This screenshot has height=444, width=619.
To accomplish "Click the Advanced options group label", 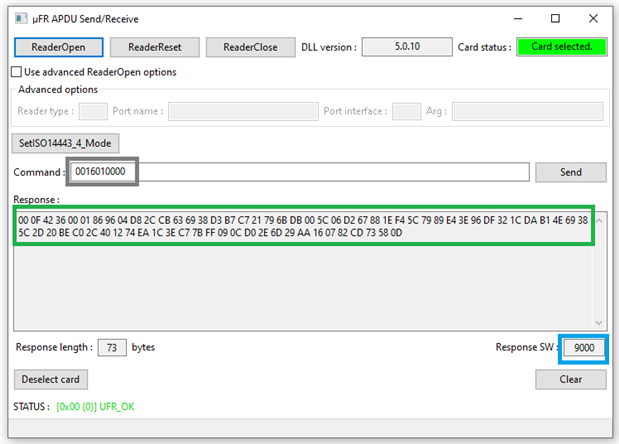I will (x=58, y=90).
